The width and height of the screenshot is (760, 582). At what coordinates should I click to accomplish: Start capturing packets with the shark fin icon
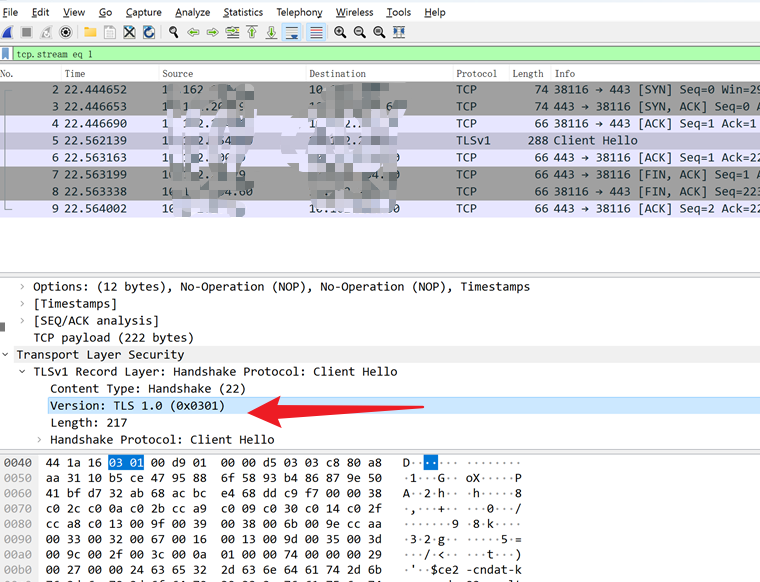click(x=7, y=32)
